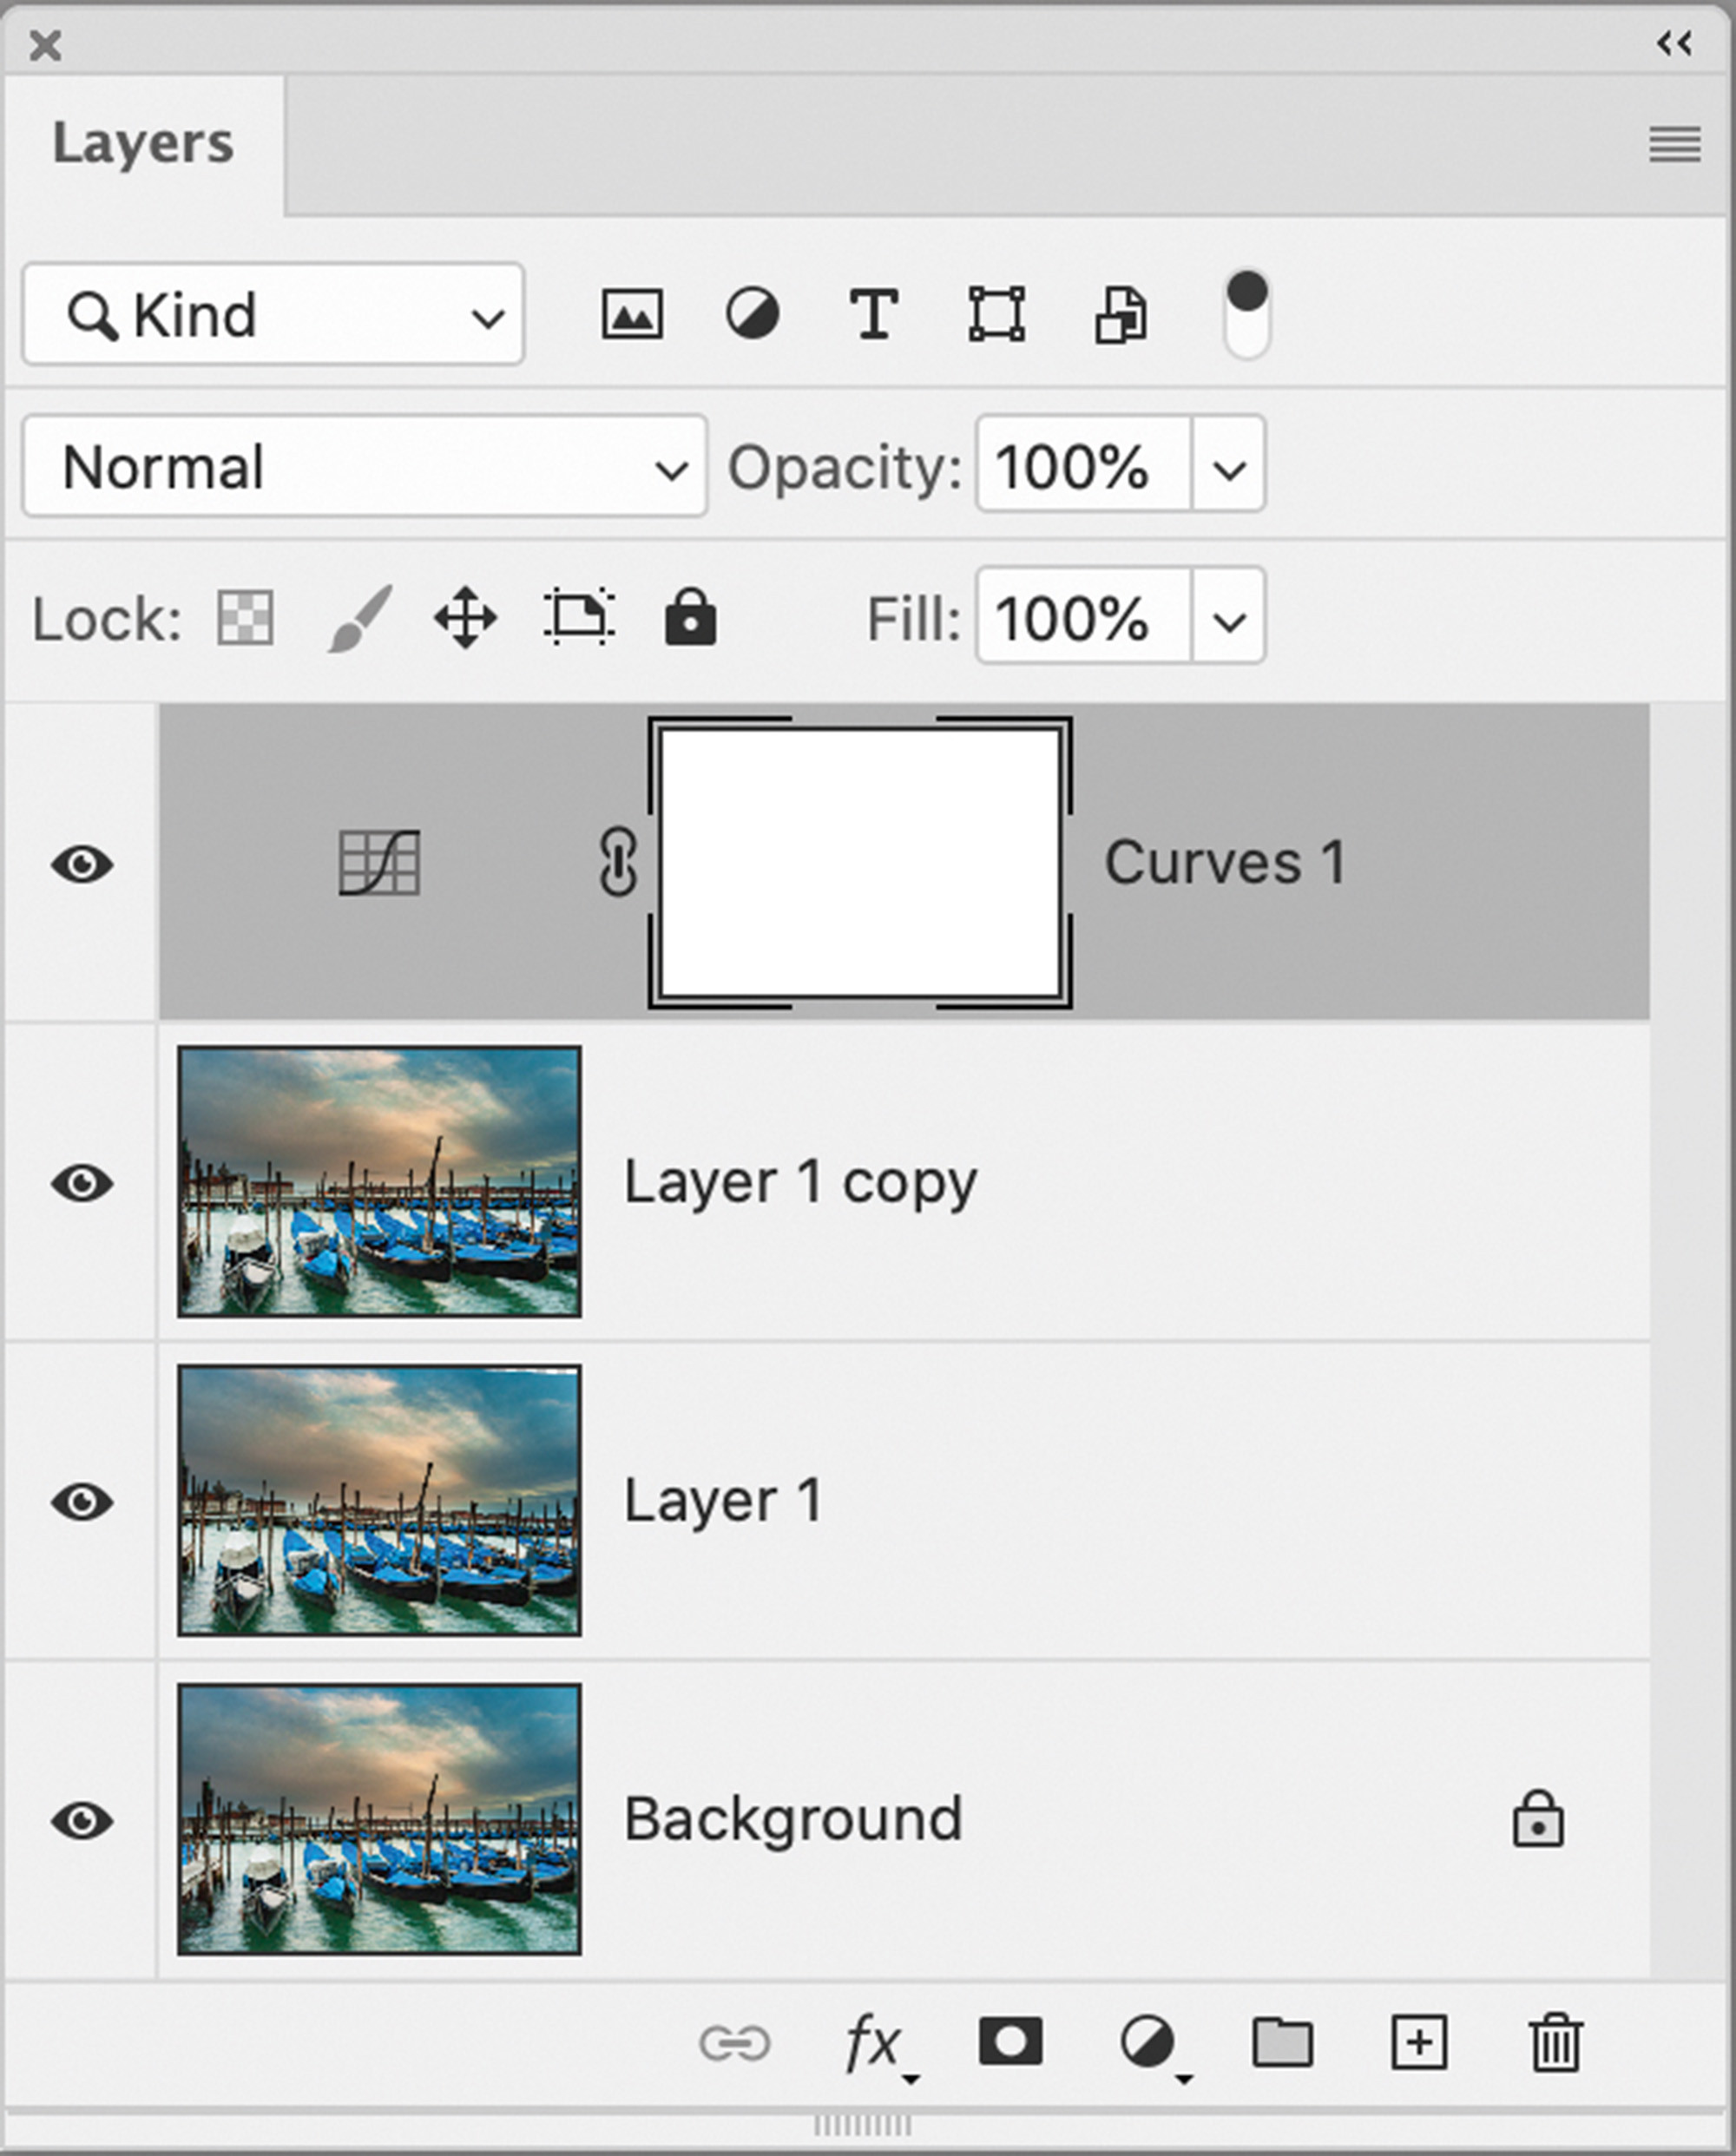Filter layers by adjustment layer icon

pyautogui.click(x=752, y=315)
